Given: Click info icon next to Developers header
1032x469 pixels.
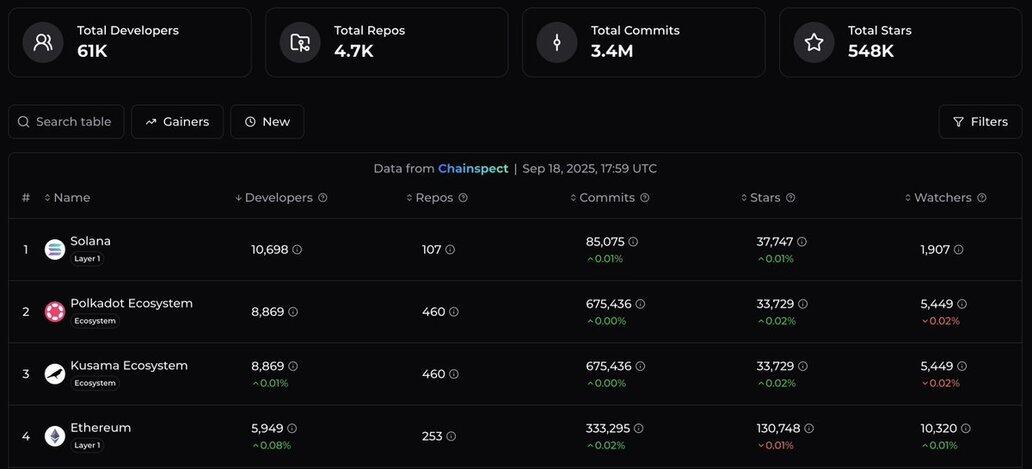Looking at the screenshot, I should (322, 197).
